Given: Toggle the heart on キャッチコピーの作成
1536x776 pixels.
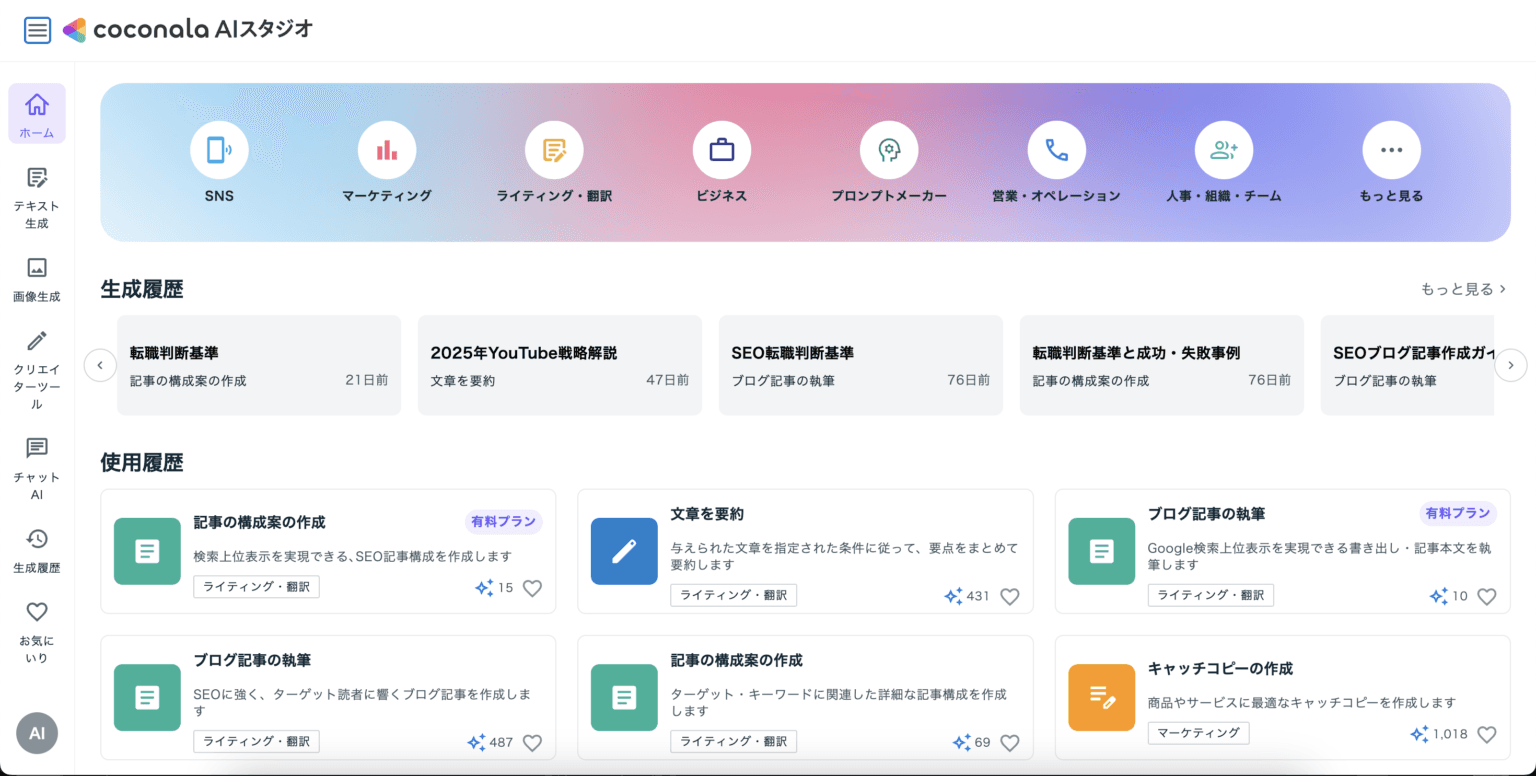Looking at the screenshot, I should click(x=1486, y=733).
